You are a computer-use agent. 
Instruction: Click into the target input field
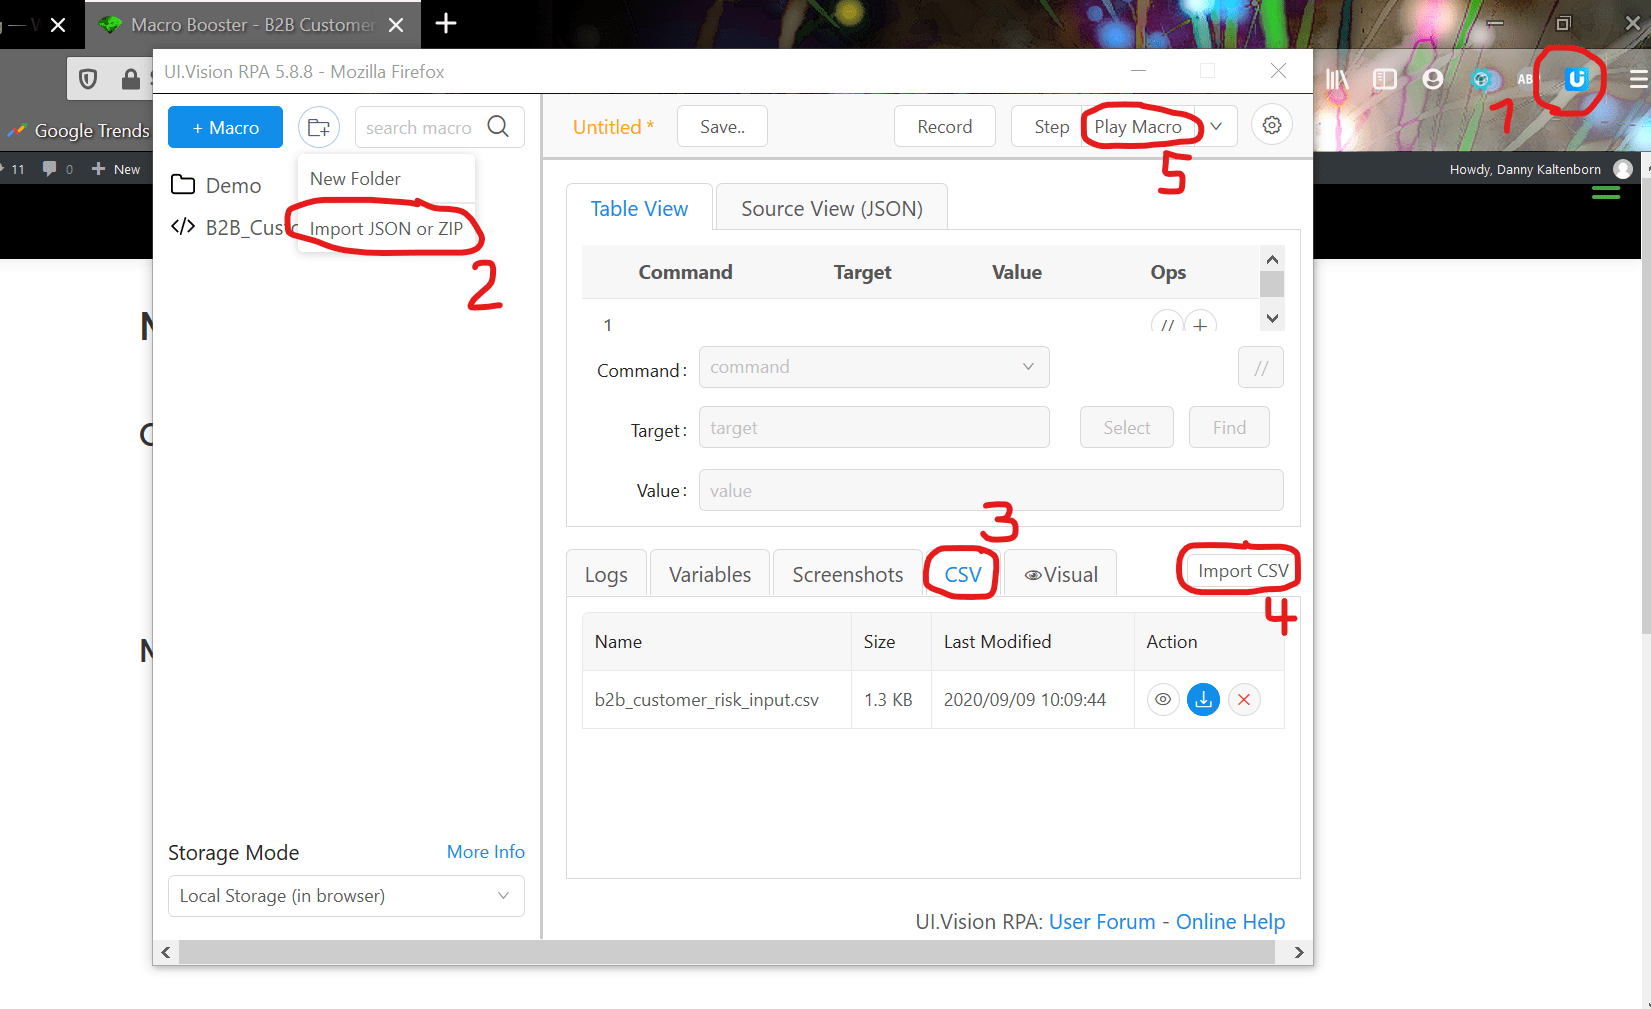point(873,428)
